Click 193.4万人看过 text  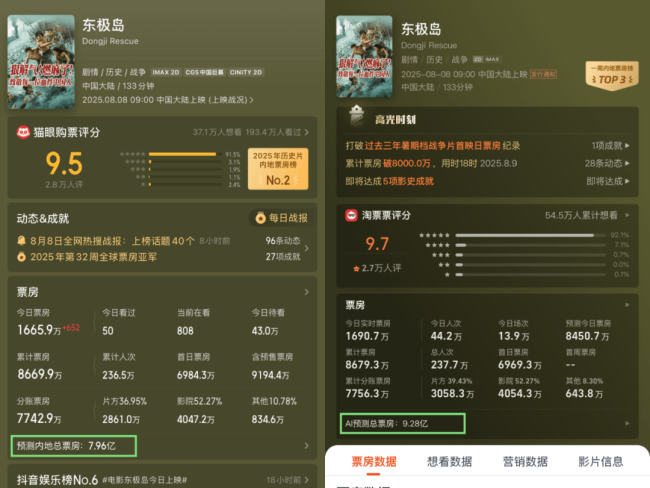click(x=273, y=132)
